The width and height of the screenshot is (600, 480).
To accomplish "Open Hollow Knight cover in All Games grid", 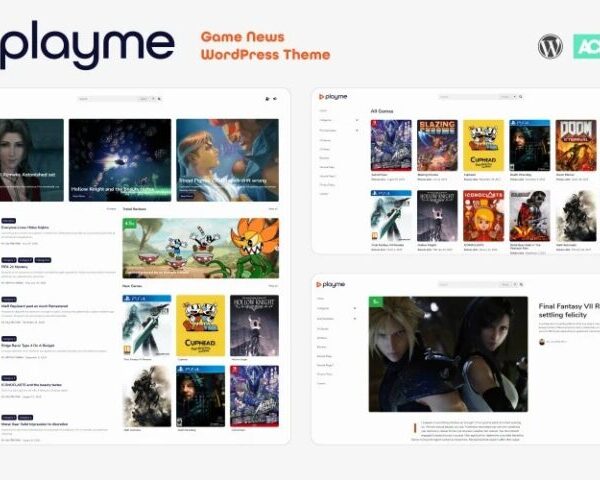I will [x=437, y=216].
